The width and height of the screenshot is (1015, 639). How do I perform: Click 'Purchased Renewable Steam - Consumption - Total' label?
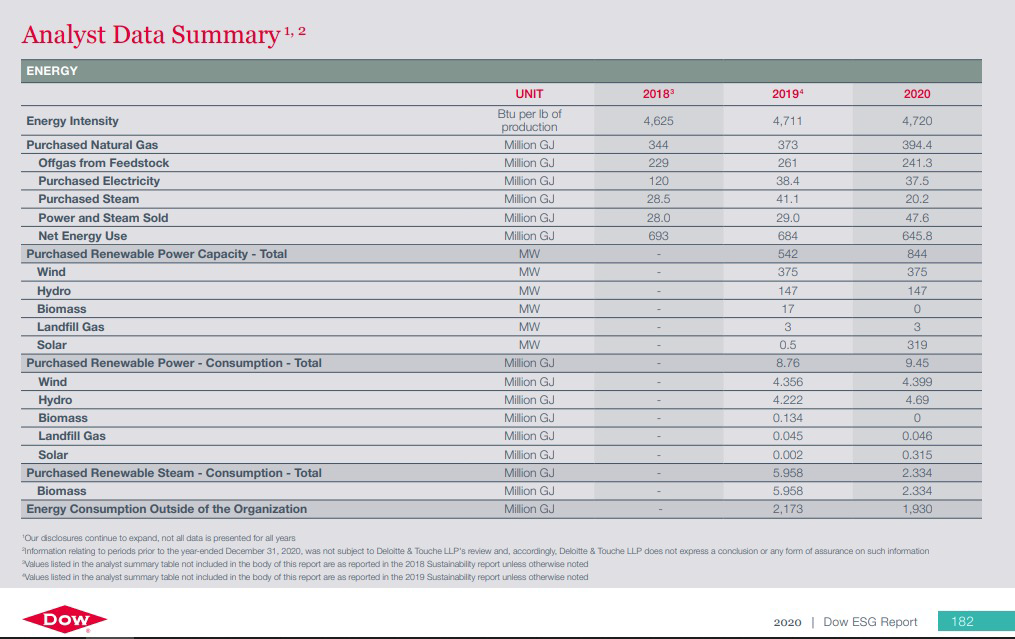point(173,473)
